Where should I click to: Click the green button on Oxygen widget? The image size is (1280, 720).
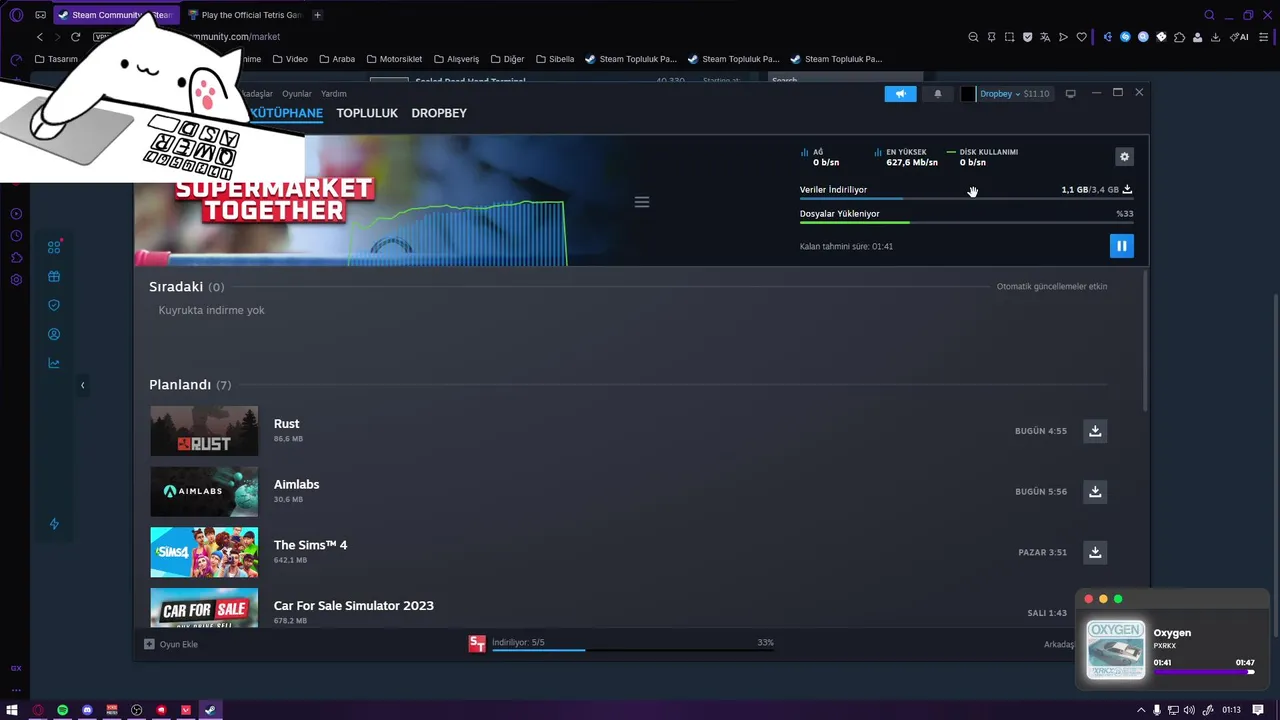tap(1118, 599)
